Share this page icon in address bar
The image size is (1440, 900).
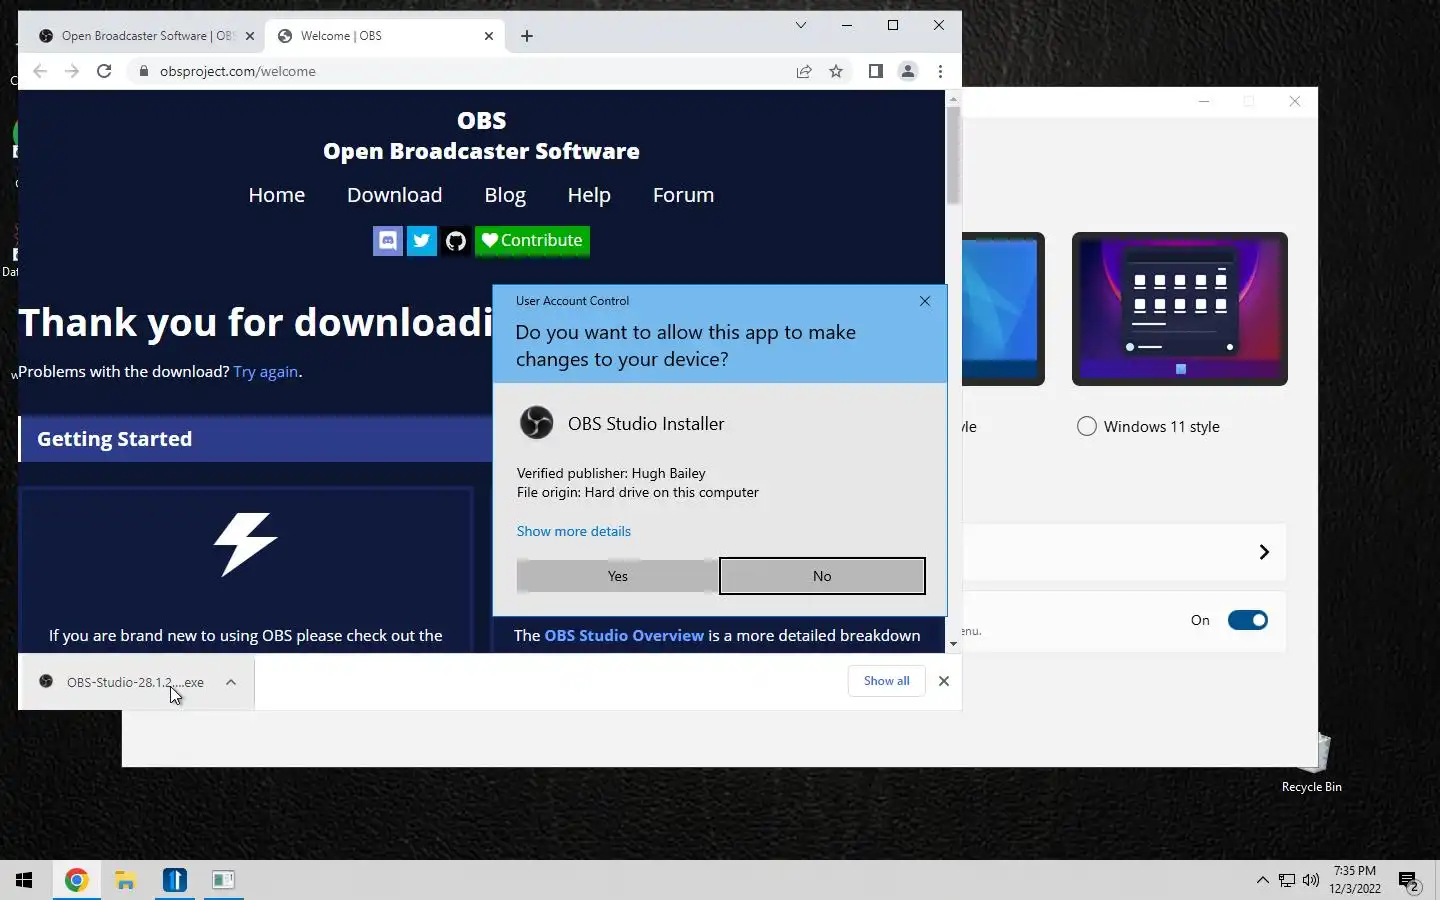pos(804,71)
